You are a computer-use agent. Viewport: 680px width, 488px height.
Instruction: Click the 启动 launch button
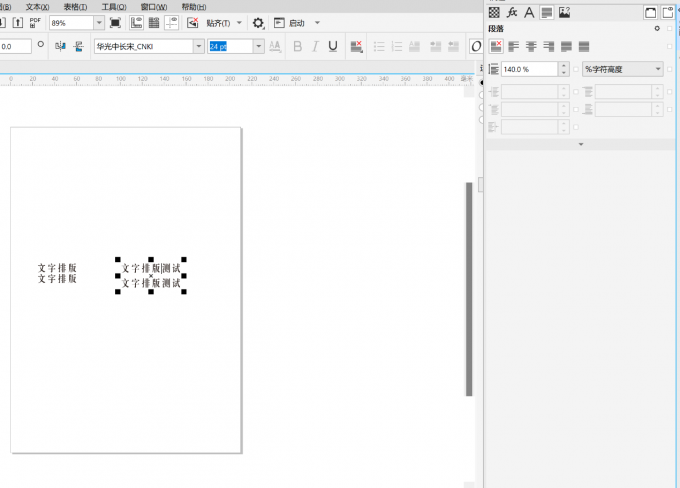tap(296, 23)
